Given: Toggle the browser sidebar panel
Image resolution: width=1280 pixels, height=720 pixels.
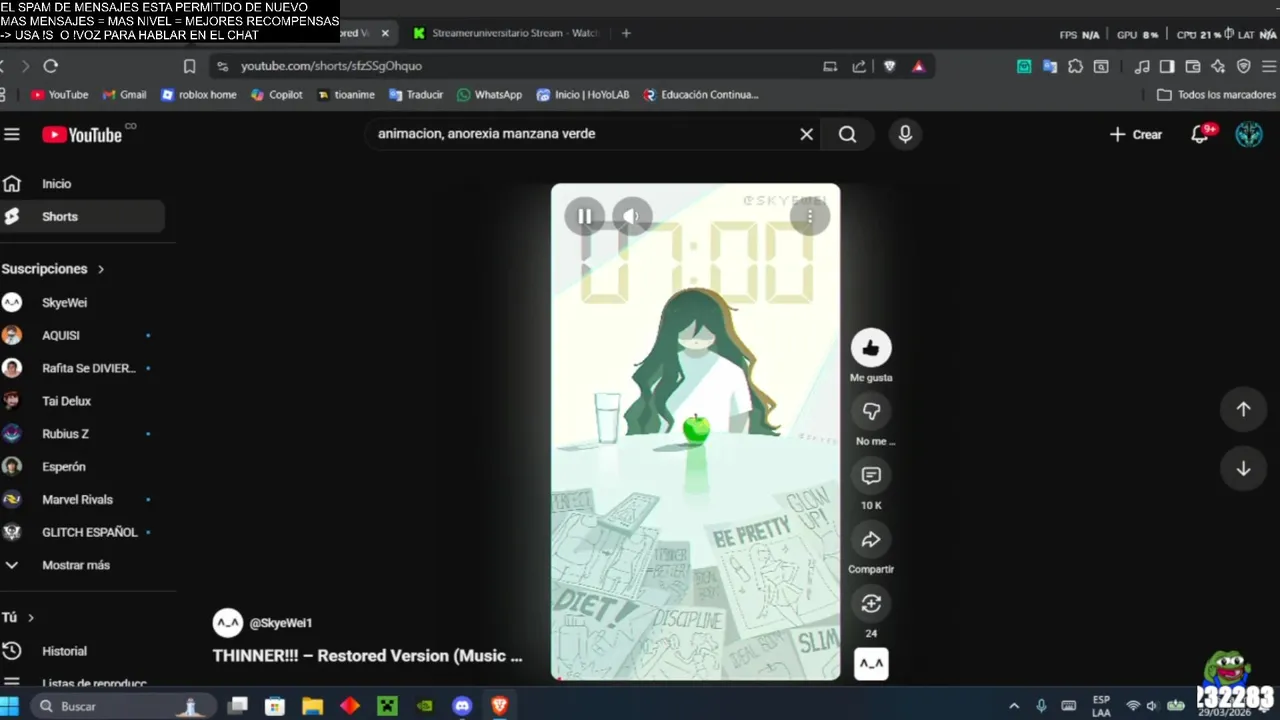Looking at the screenshot, I should 1167,66.
